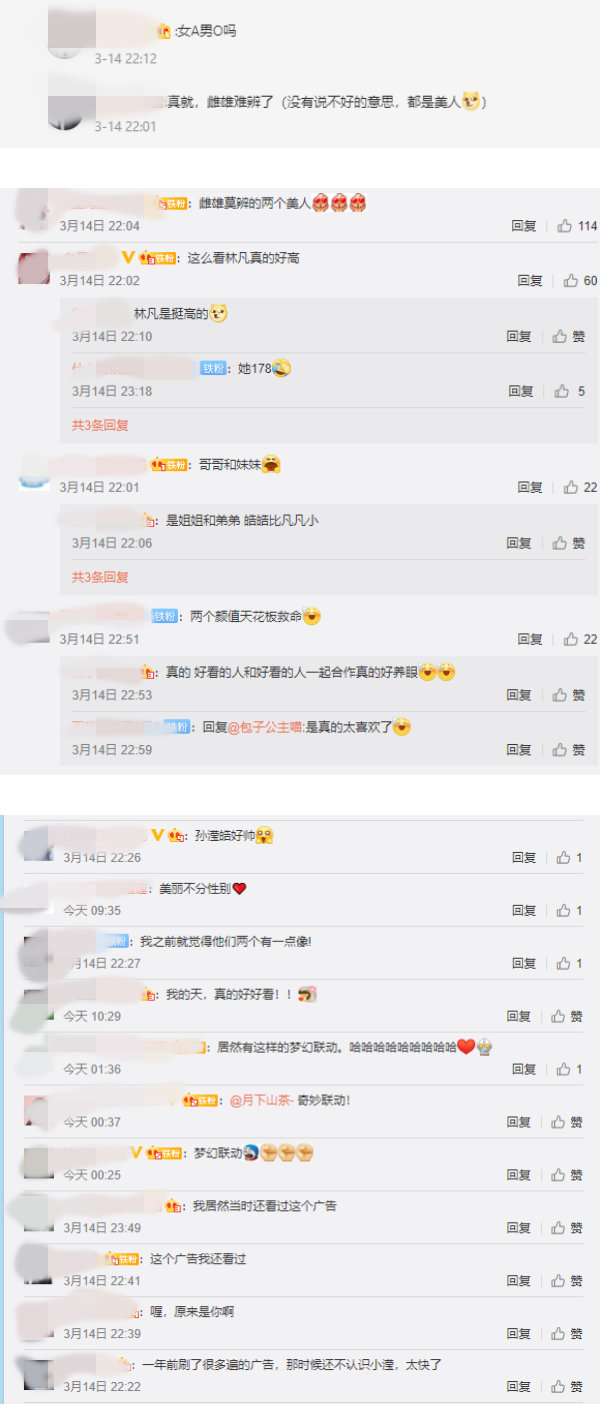Viewport: 600px width, 1404px height.
Task: Open avatar of "这么看林凡真的好高" commenter
Action: [34, 268]
